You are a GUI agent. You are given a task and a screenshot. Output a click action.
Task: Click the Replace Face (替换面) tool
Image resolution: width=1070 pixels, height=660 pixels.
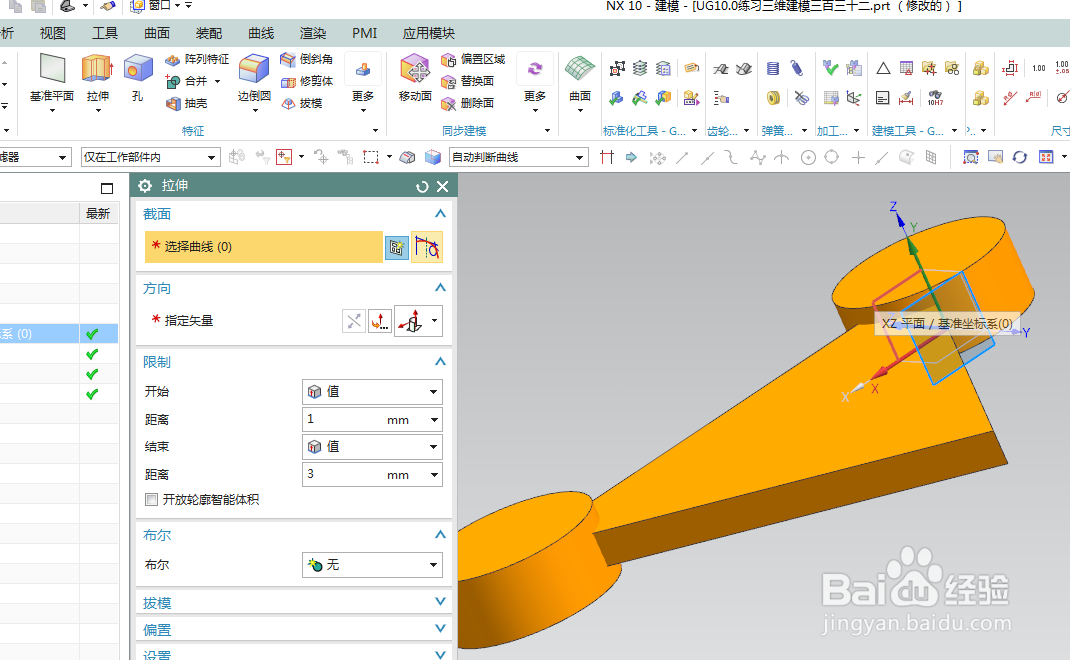pyautogui.click(x=467, y=81)
